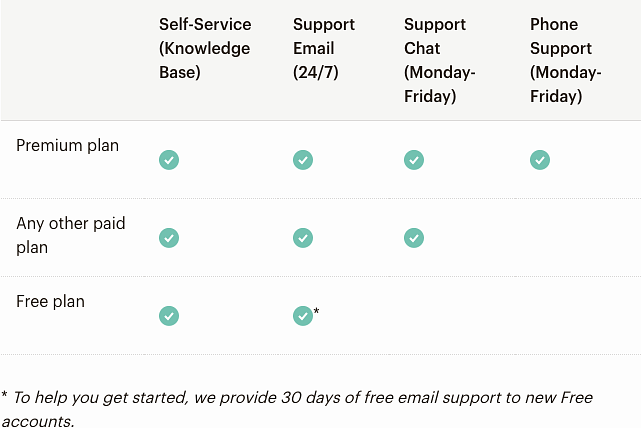This screenshot has width=641, height=428.
Task: Click the Premium plan row label
Action: pos(68,146)
